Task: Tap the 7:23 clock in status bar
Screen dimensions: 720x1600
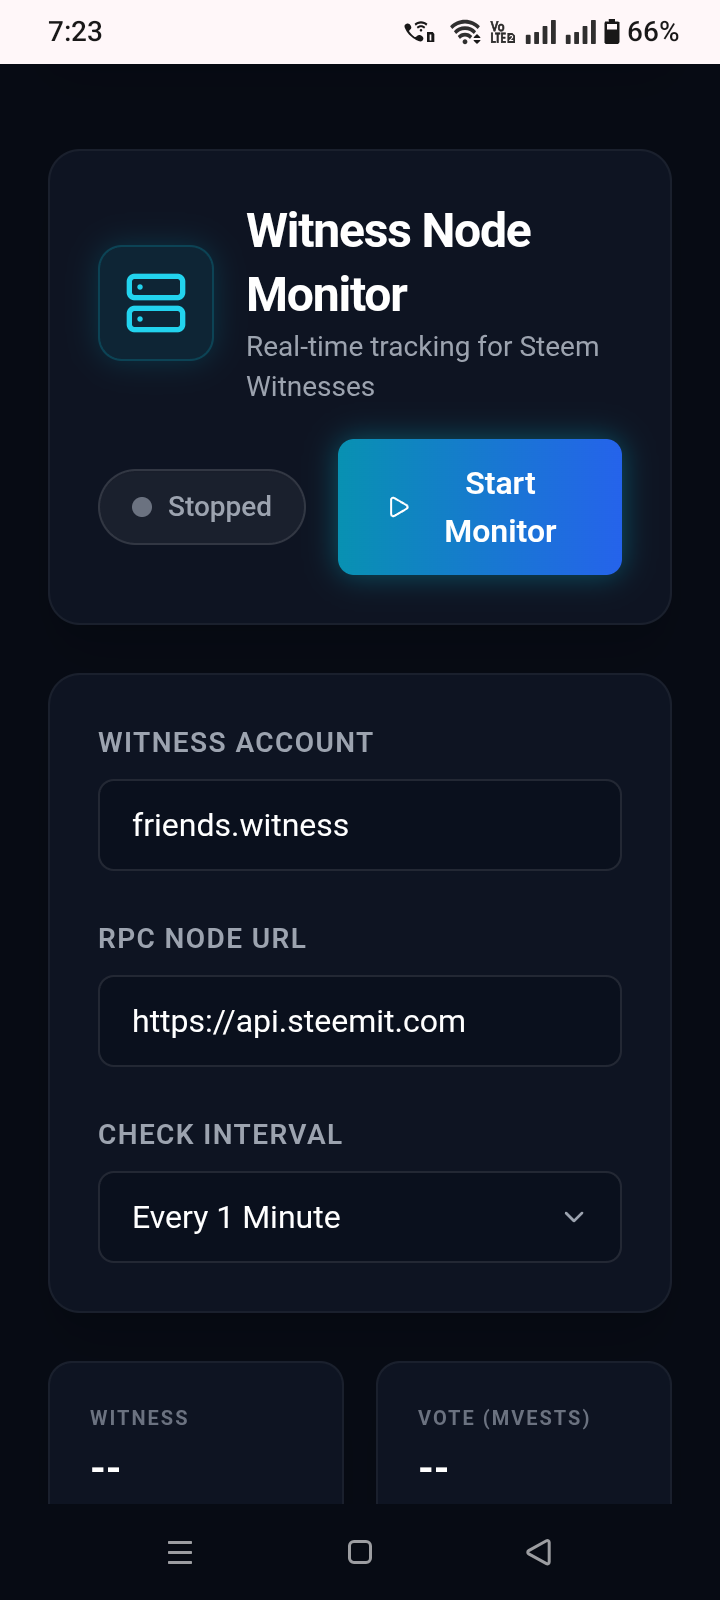Action: coord(75,32)
